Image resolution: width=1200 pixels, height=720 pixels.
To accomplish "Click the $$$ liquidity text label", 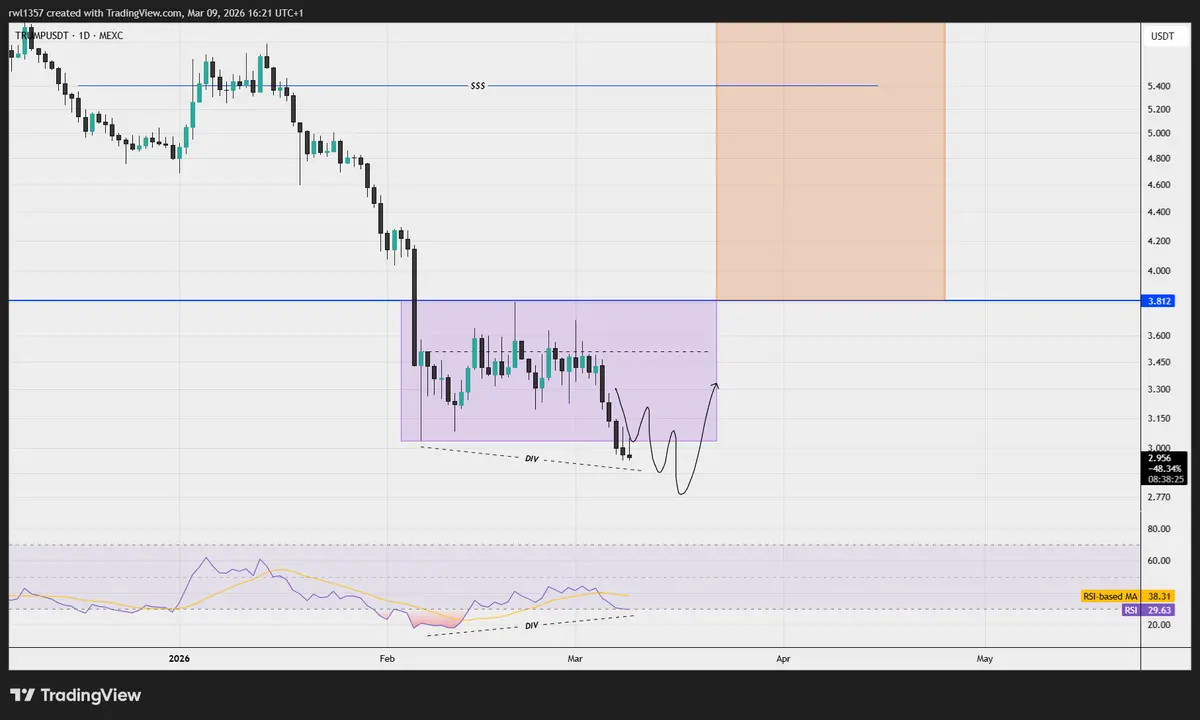I will (x=478, y=86).
